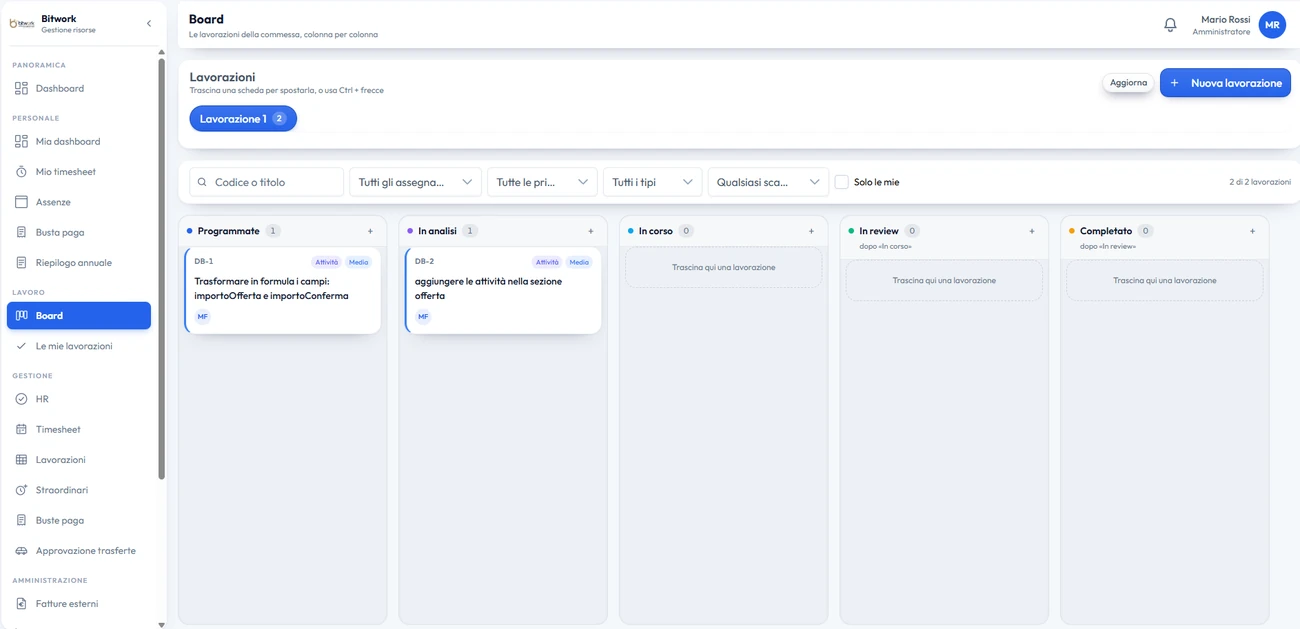Open the DB-2 card about sezione offerta
Viewport: 1300px width, 629px height.
[503, 290]
